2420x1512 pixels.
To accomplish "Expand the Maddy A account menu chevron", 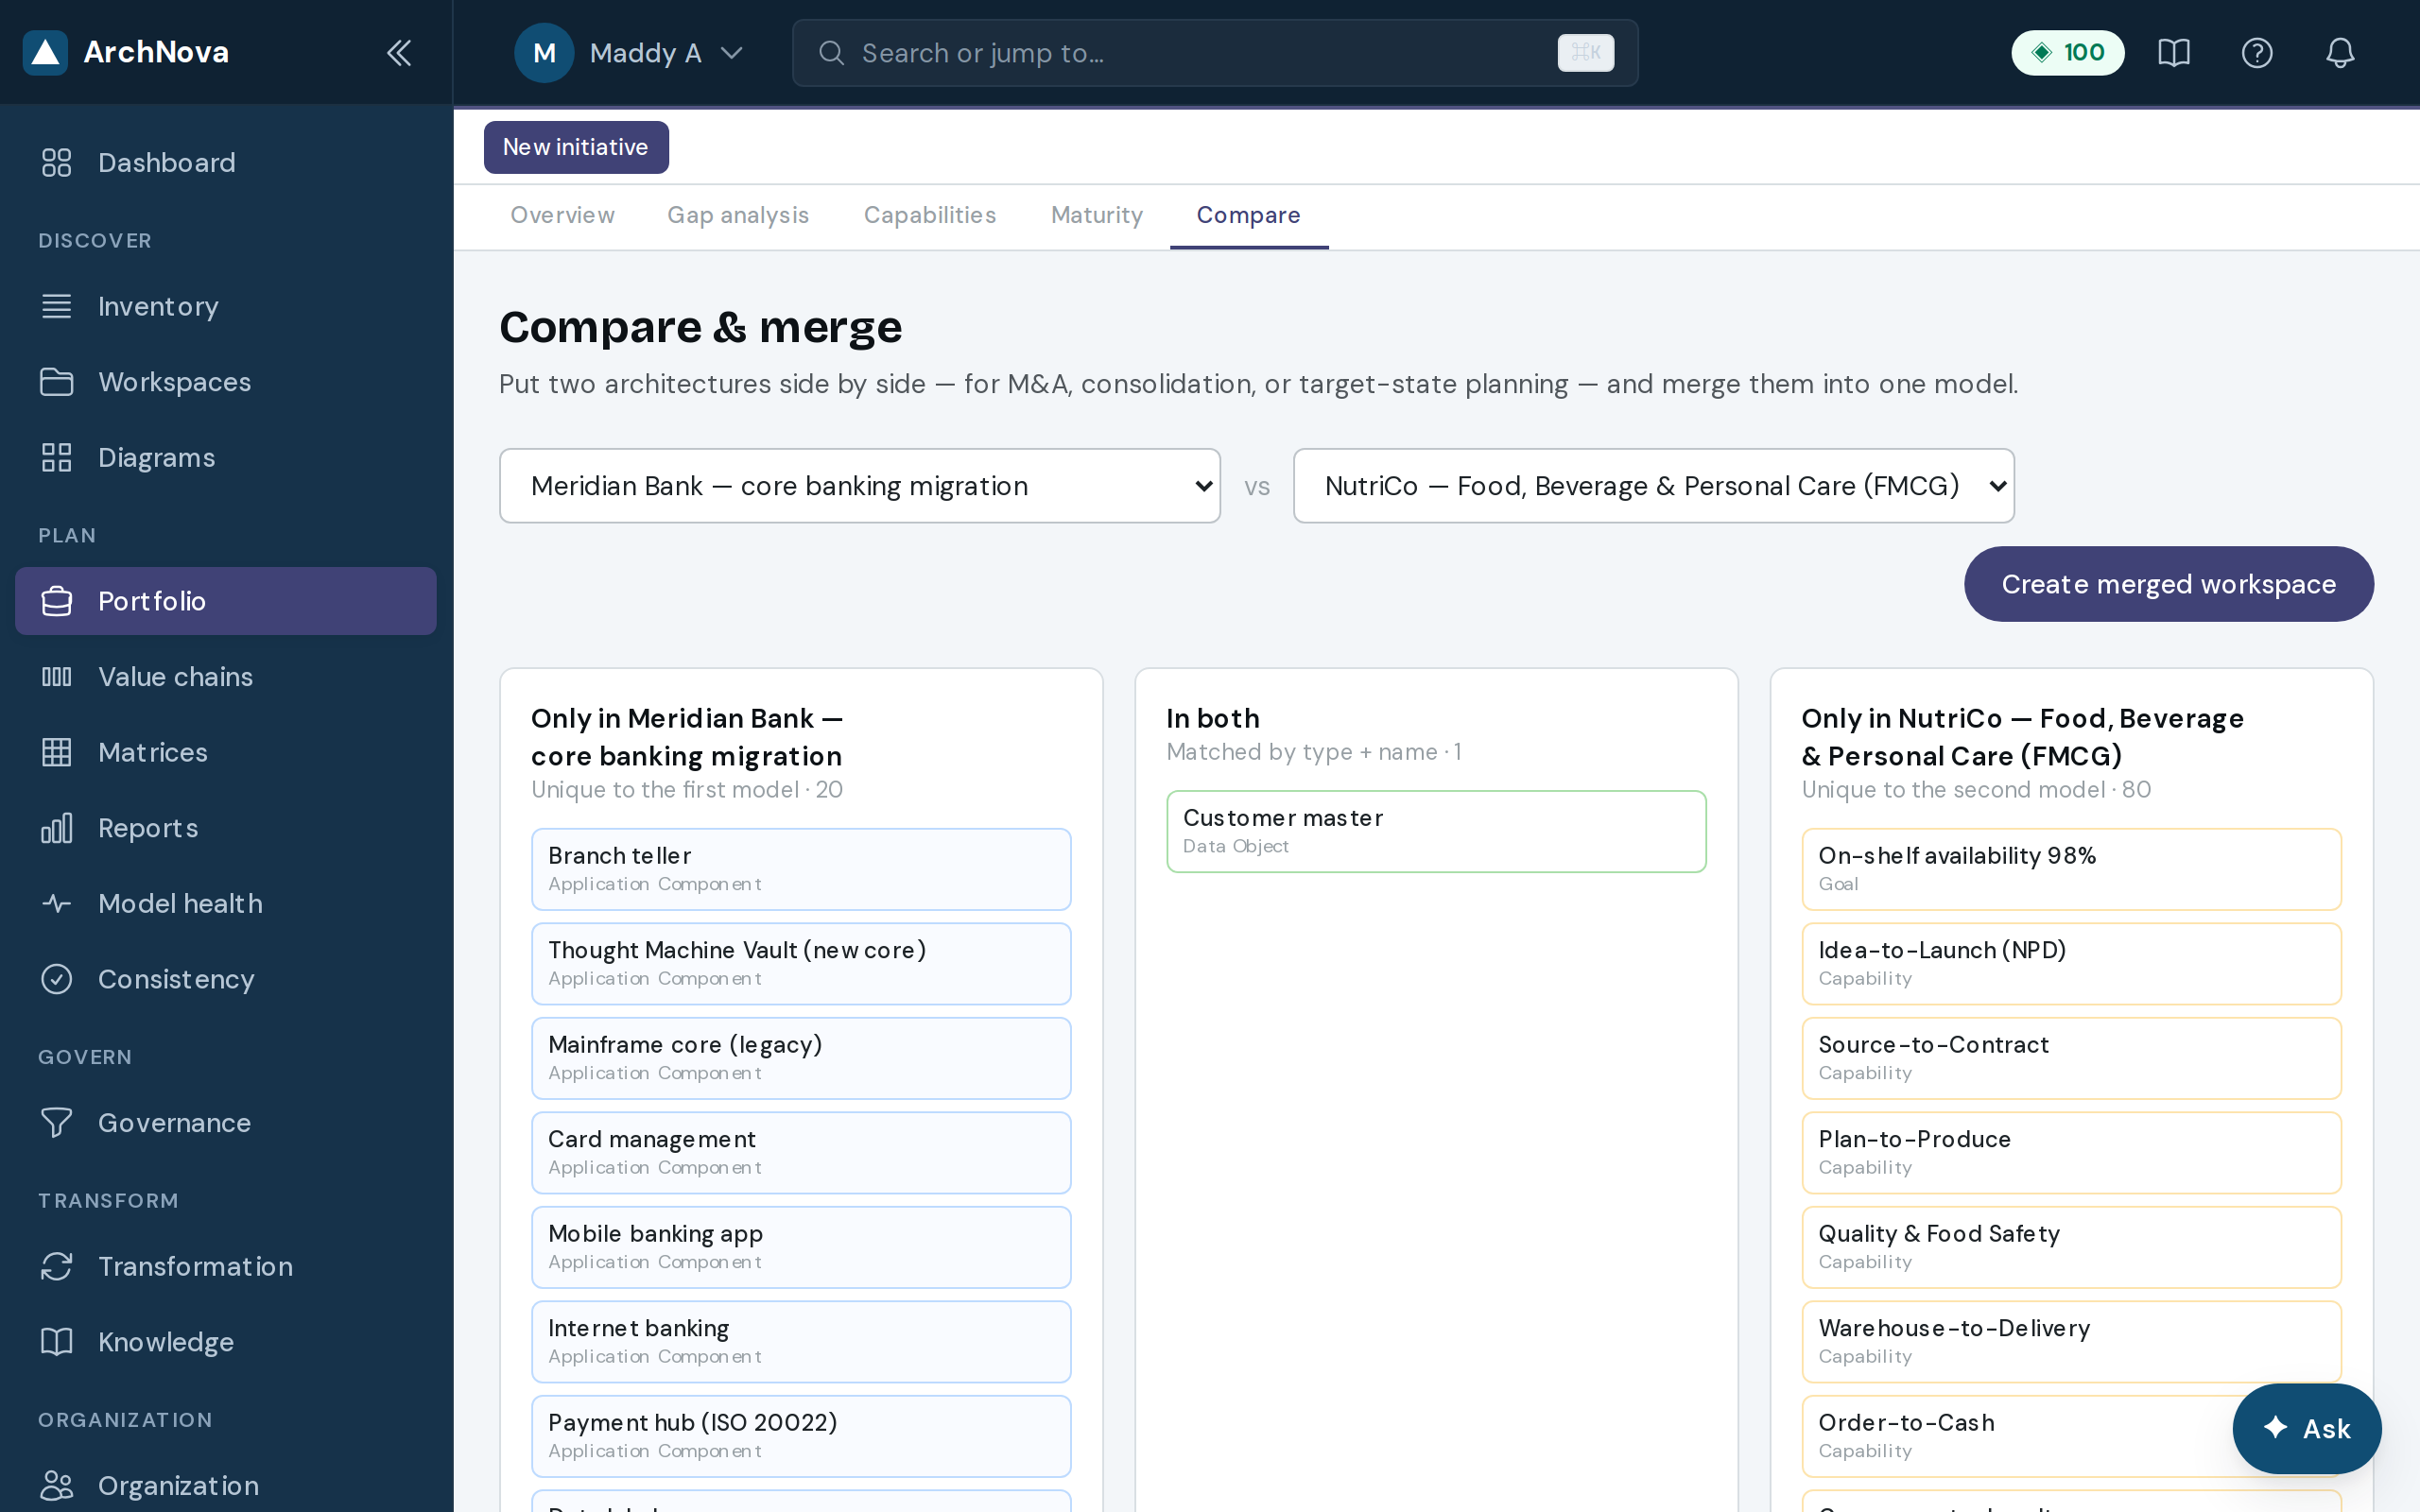I will tap(732, 53).
